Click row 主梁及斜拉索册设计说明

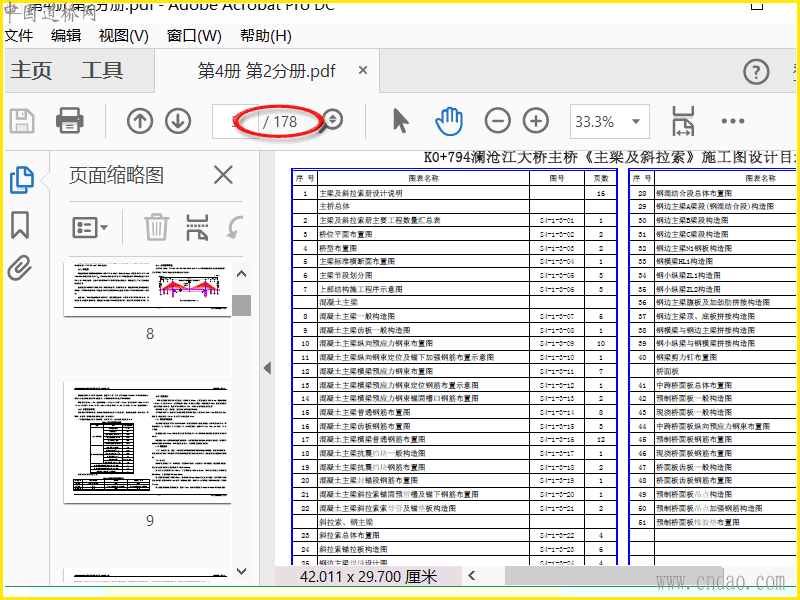pyautogui.click(x=454, y=193)
